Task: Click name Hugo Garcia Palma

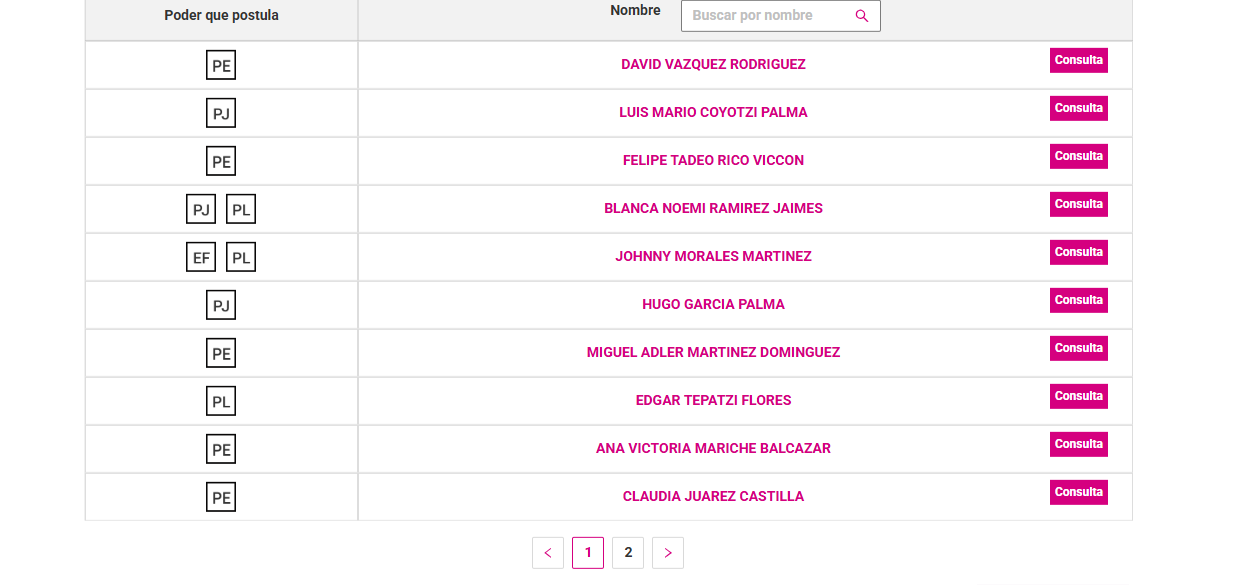Action: click(713, 304)
